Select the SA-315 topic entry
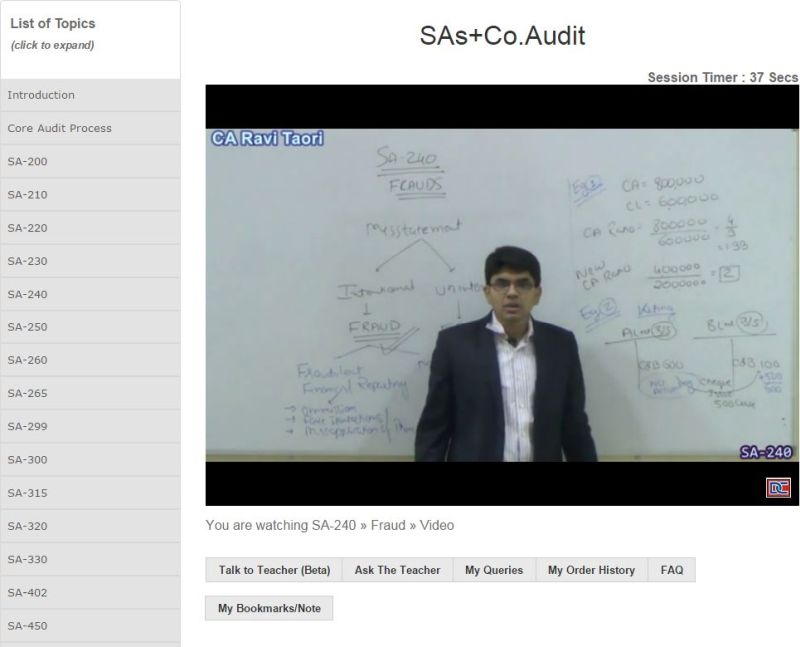The width and height of the screenshot is (800, 647). [x=90, y=493]
